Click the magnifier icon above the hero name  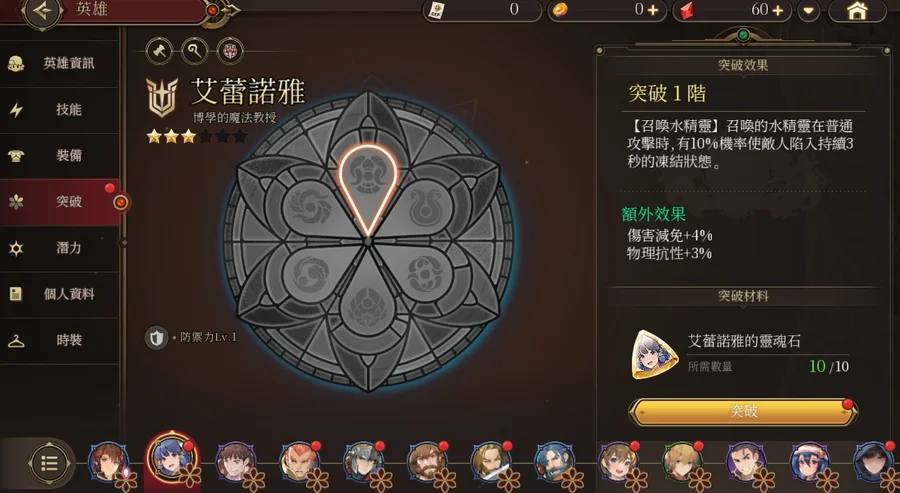195,52
